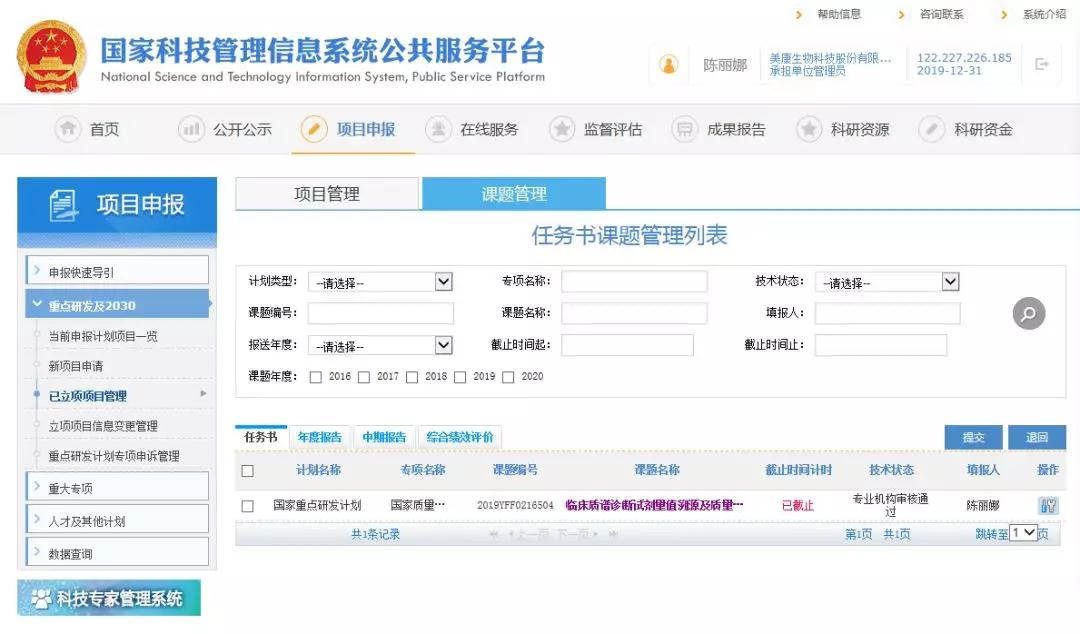This screenshot has height=634, width=1080.
Task: Click the user avatar icon
Action: pos(668,65)
